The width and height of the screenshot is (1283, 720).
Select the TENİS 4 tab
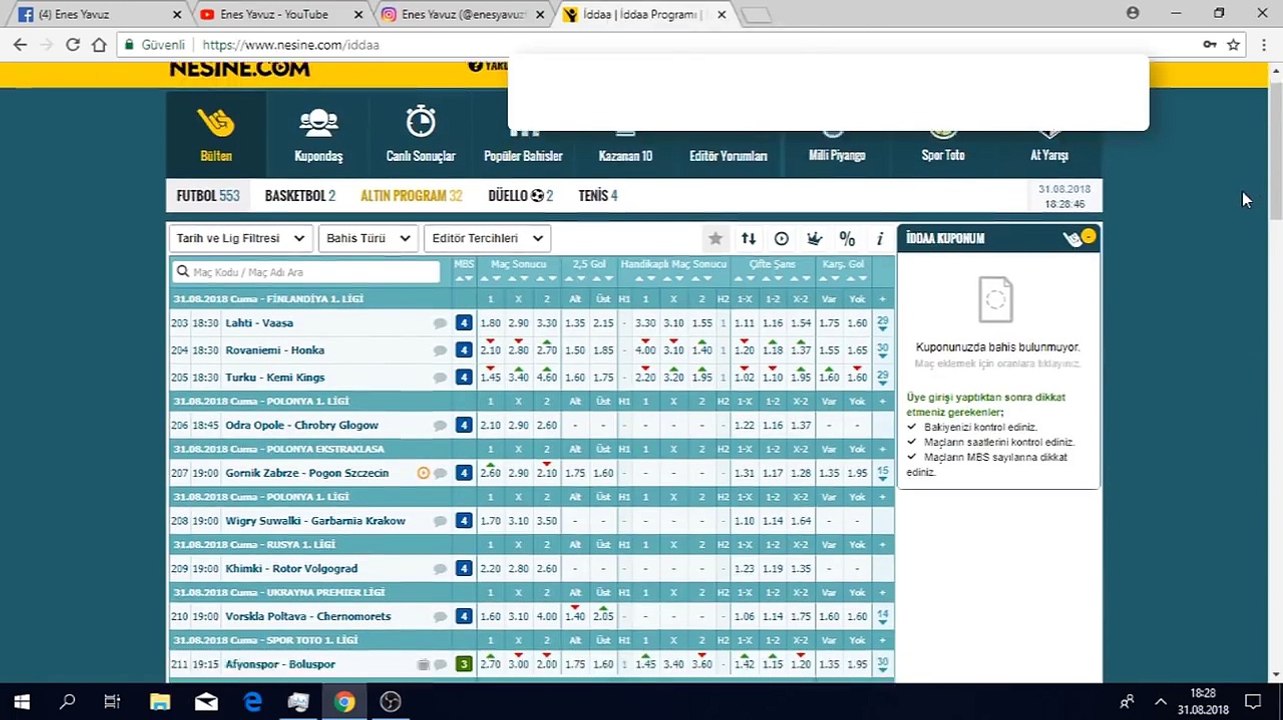[598, 196]
